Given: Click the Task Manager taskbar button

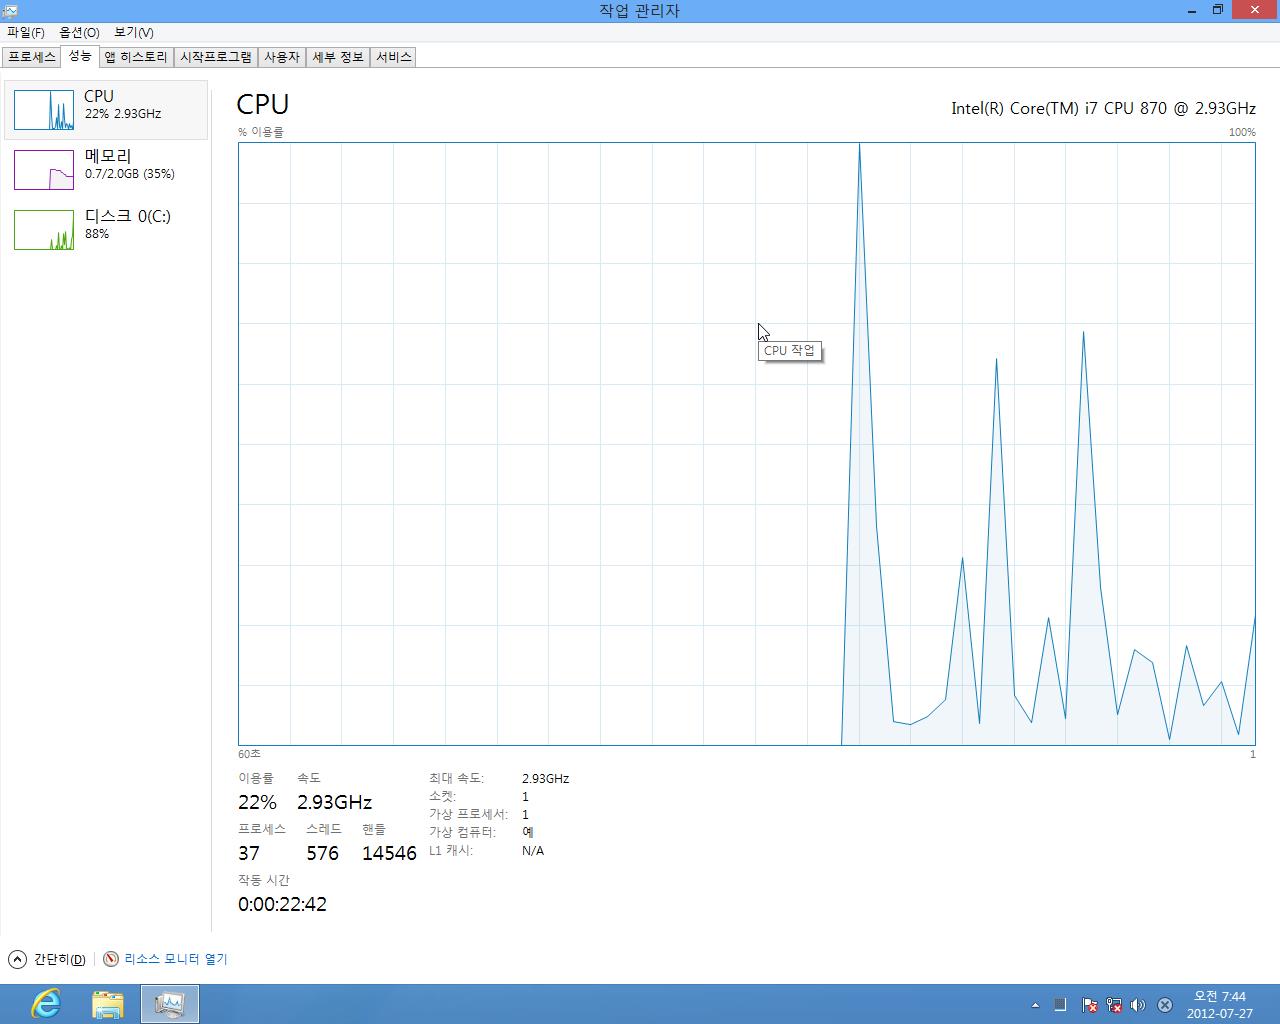Looking at the screenshot, I should coord(170,1004).
